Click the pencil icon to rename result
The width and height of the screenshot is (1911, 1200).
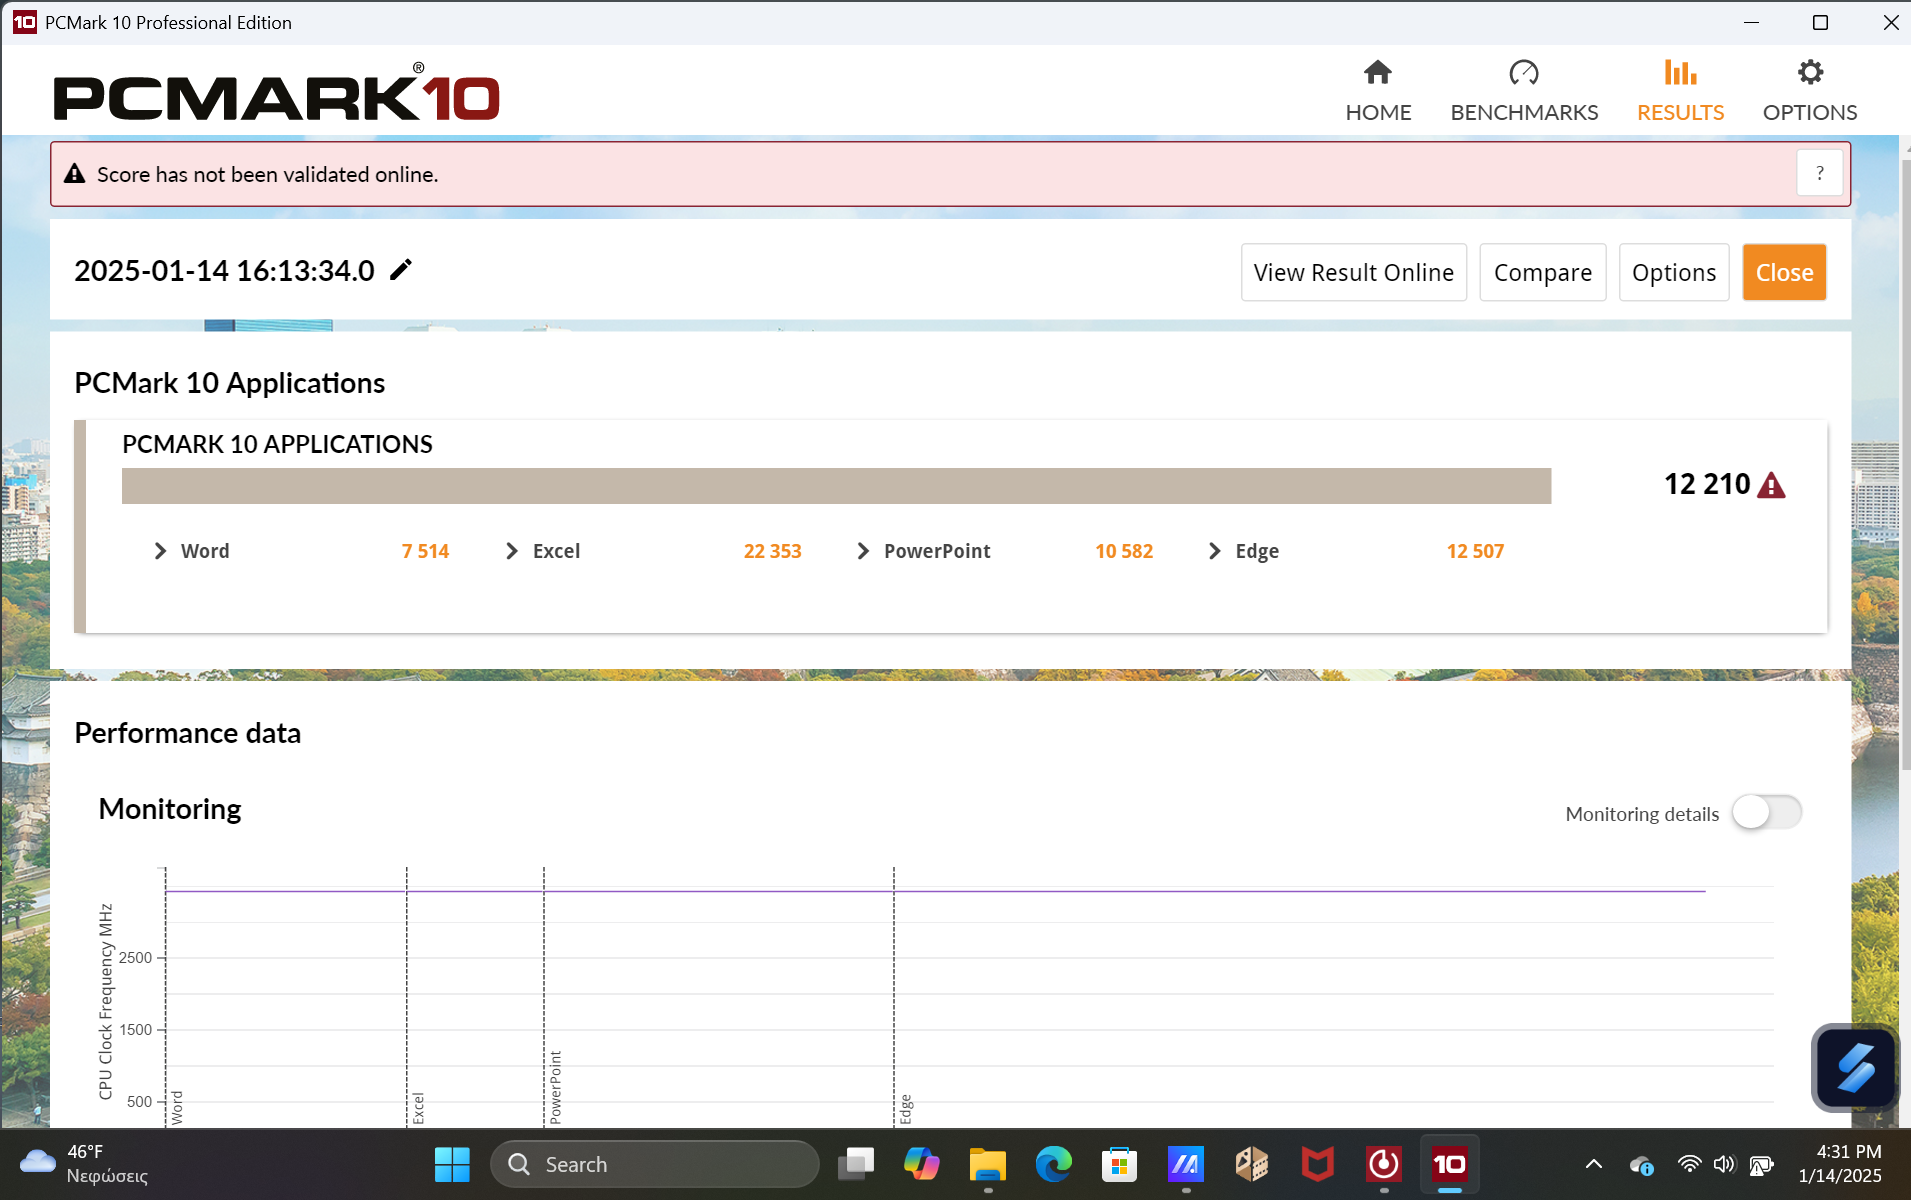click(401, 270)
